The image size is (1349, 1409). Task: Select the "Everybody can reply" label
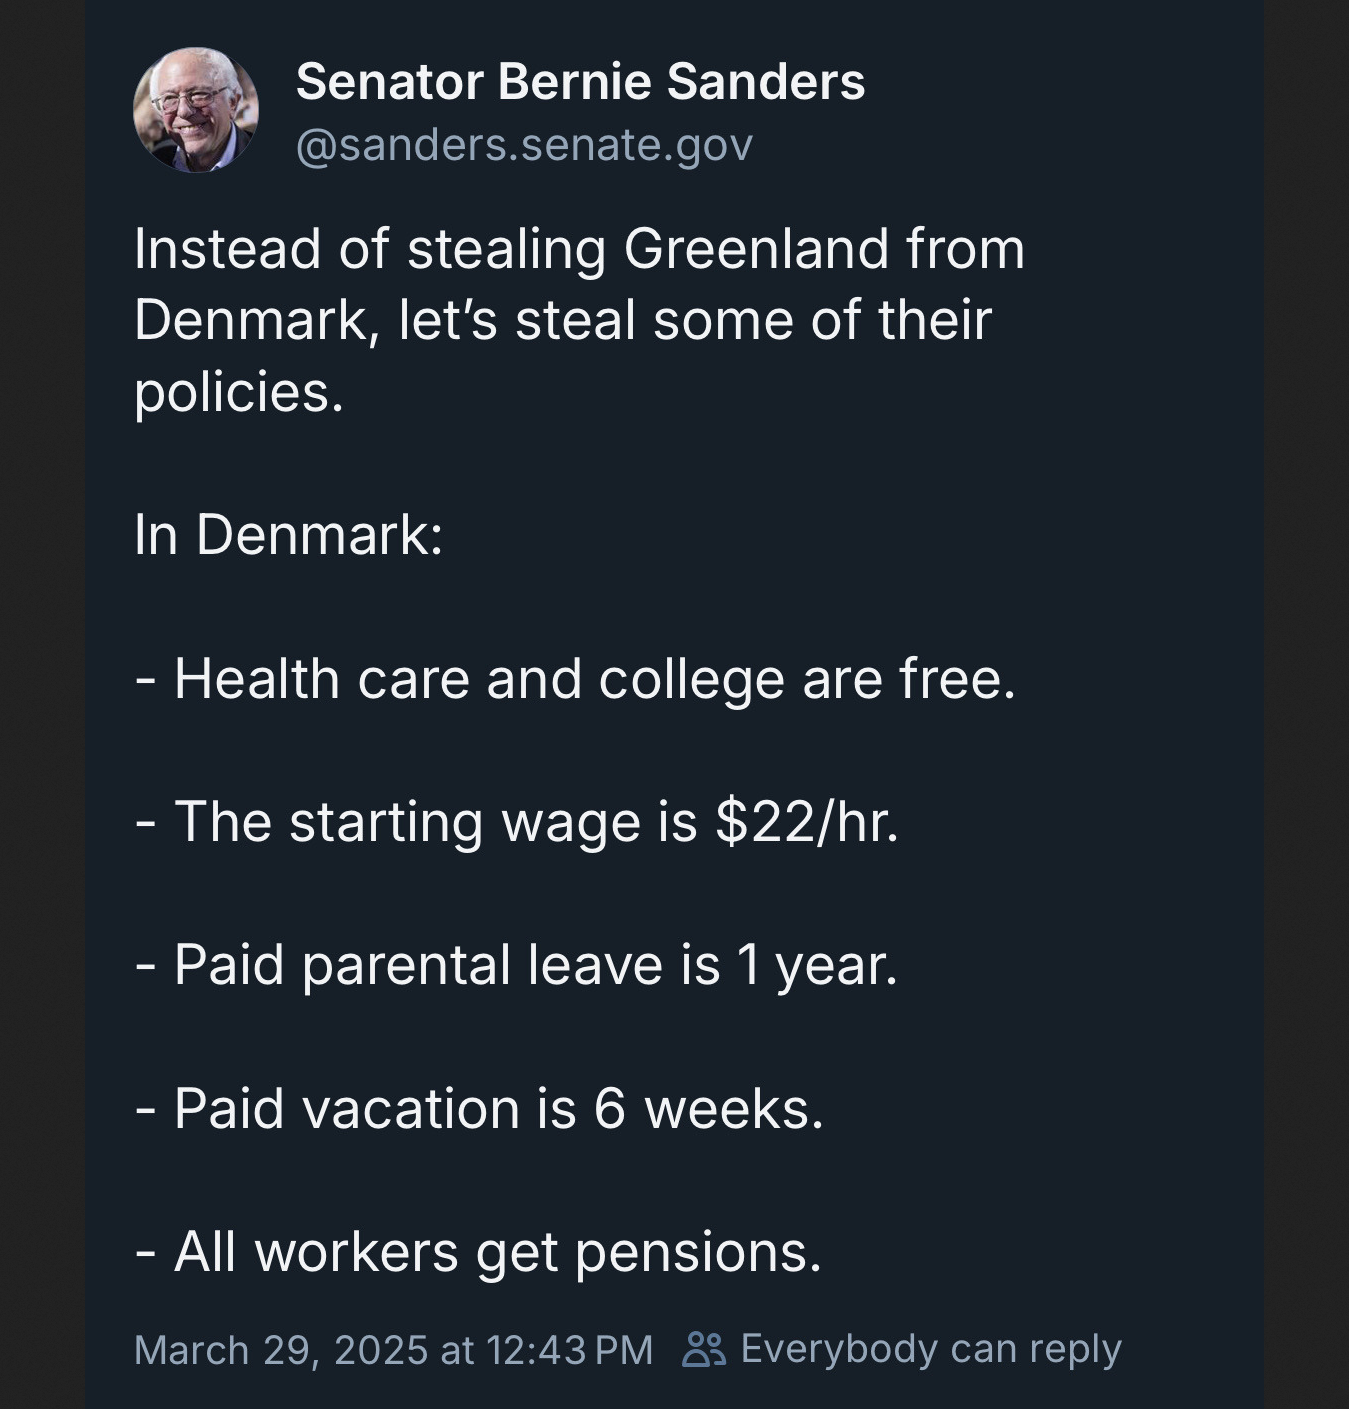coord(930,1349)
